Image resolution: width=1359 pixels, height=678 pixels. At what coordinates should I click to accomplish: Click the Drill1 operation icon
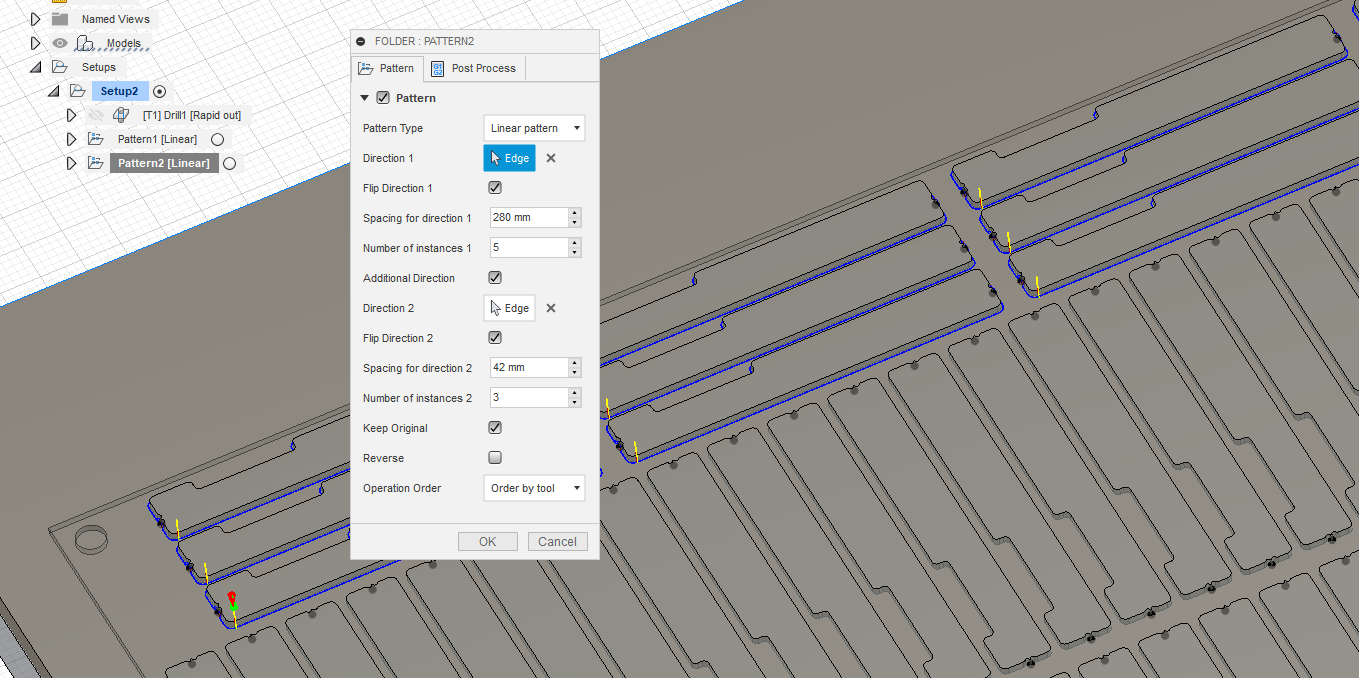click(x=121, y=115)
